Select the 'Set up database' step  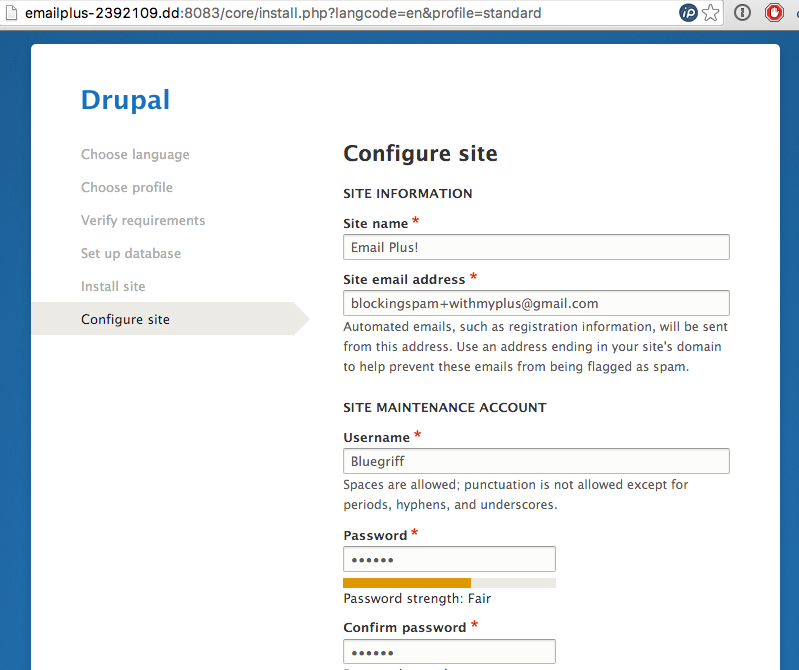tap(131, 253)
